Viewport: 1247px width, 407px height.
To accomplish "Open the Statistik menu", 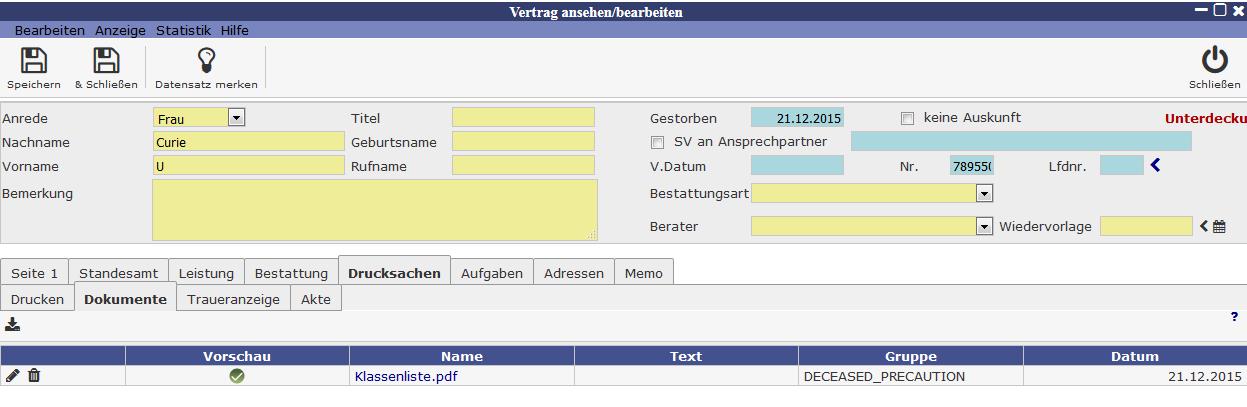I will point(183,30).
